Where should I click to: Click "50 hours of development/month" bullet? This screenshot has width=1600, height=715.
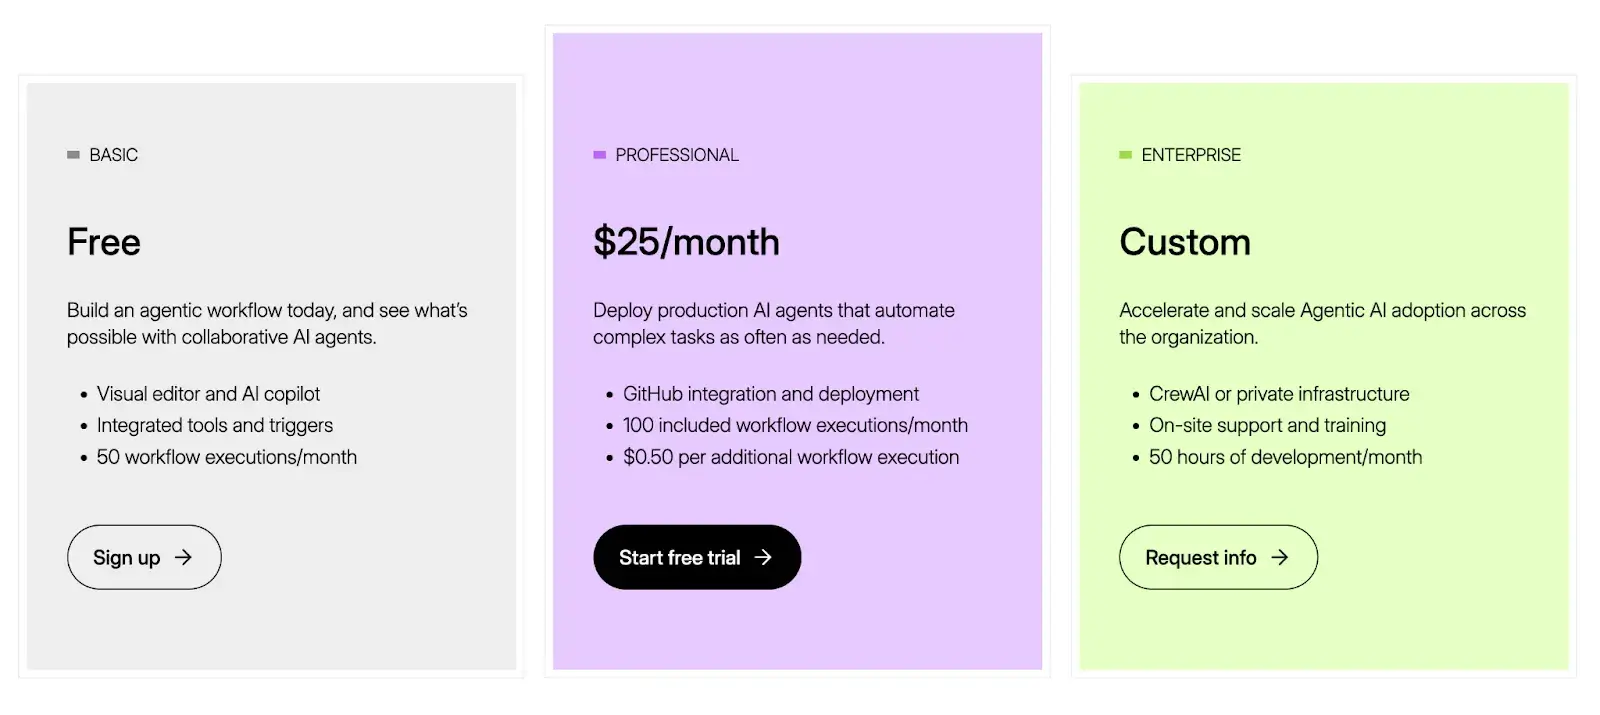click(x=1285, y=457)
